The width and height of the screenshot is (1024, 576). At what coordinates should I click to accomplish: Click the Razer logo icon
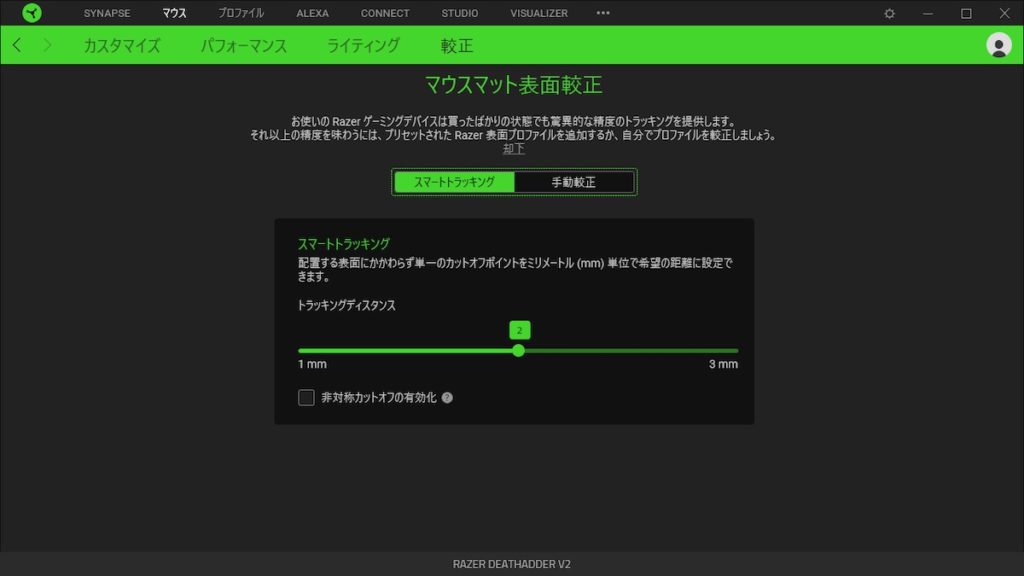point(31,13)
